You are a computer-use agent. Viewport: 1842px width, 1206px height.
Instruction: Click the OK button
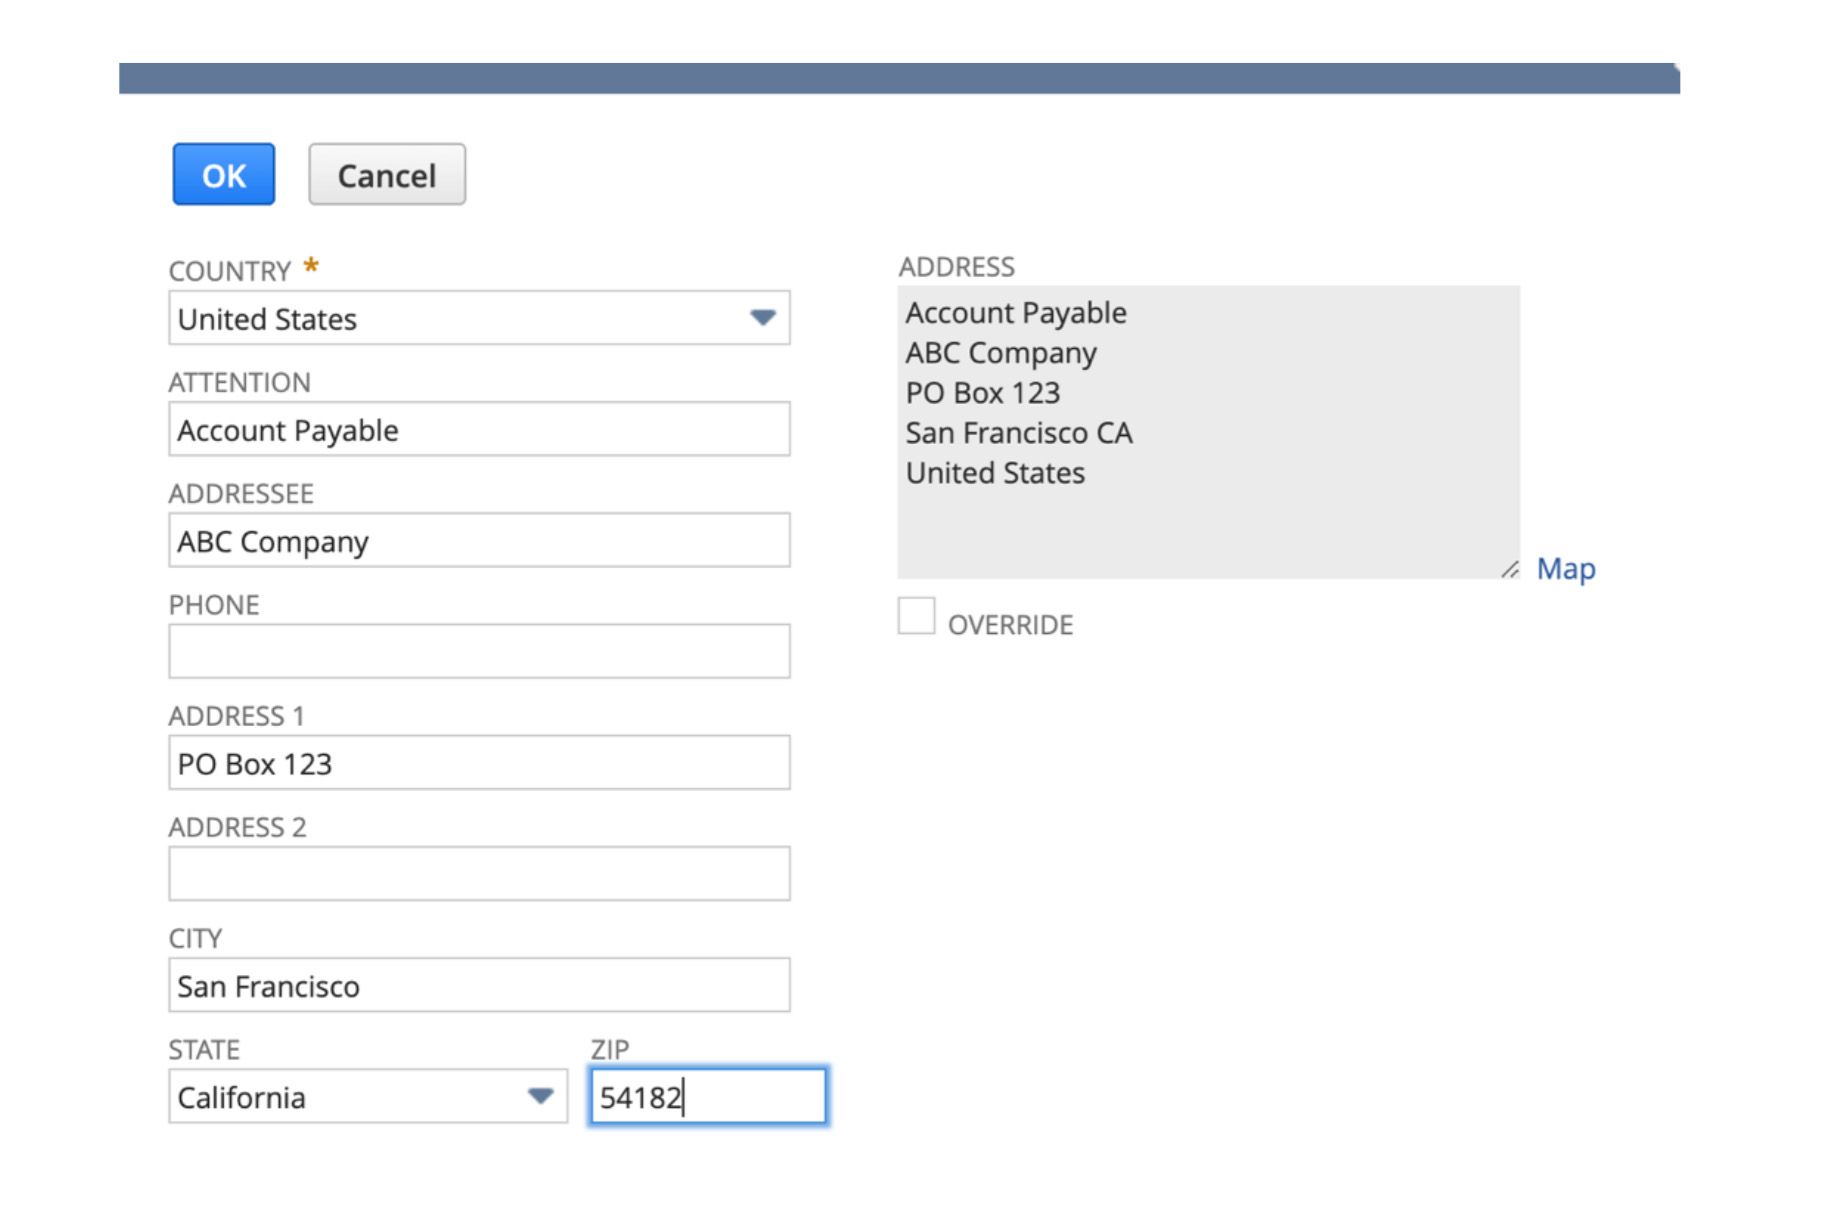[222, 174]
